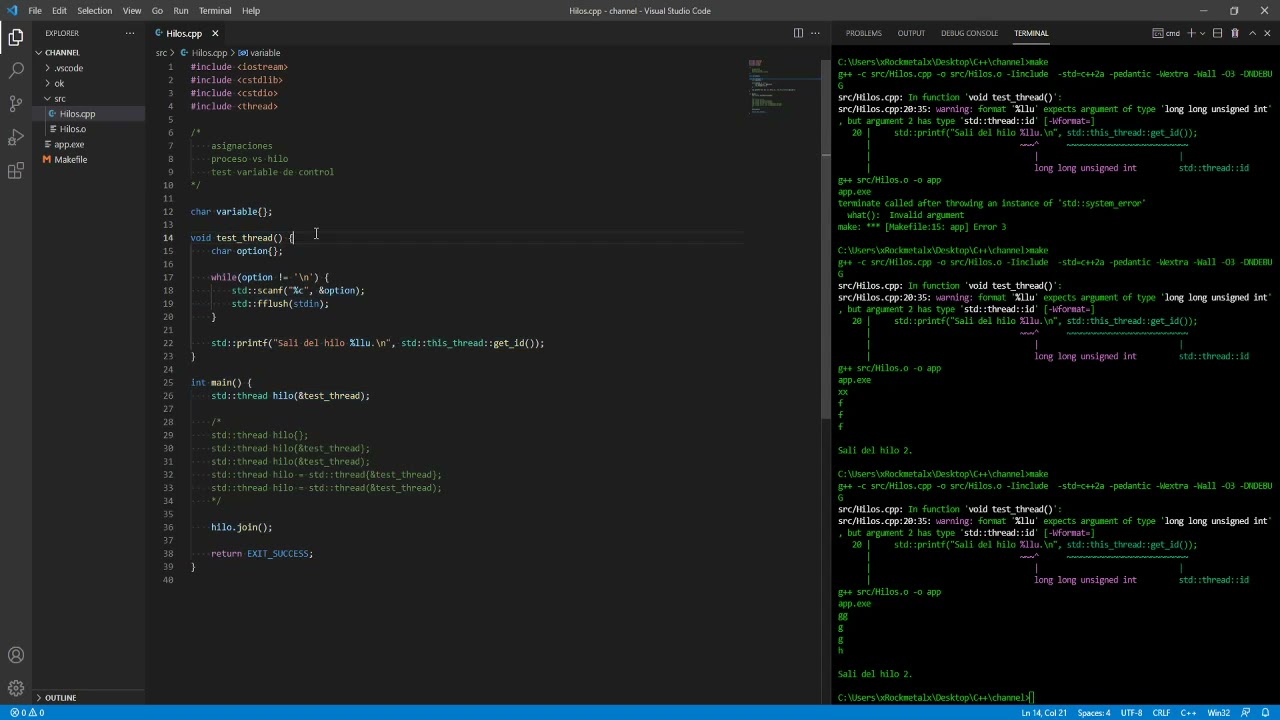This screenshot has height=720, width=1280.
Task: Change indentation via Spaces: 4
Action: coord(1094,713)
